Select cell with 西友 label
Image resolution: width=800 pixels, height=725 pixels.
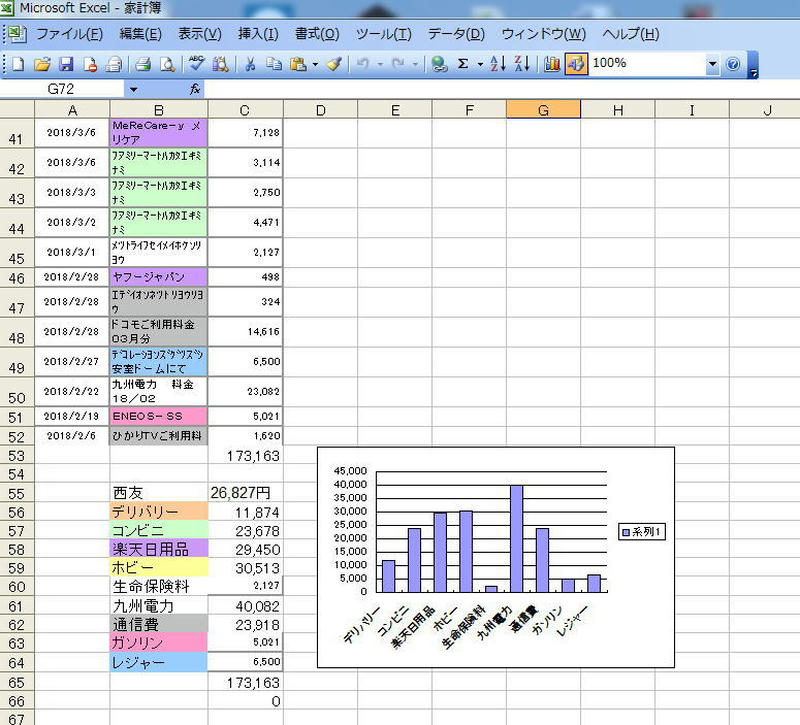click(x=159, y=493)
